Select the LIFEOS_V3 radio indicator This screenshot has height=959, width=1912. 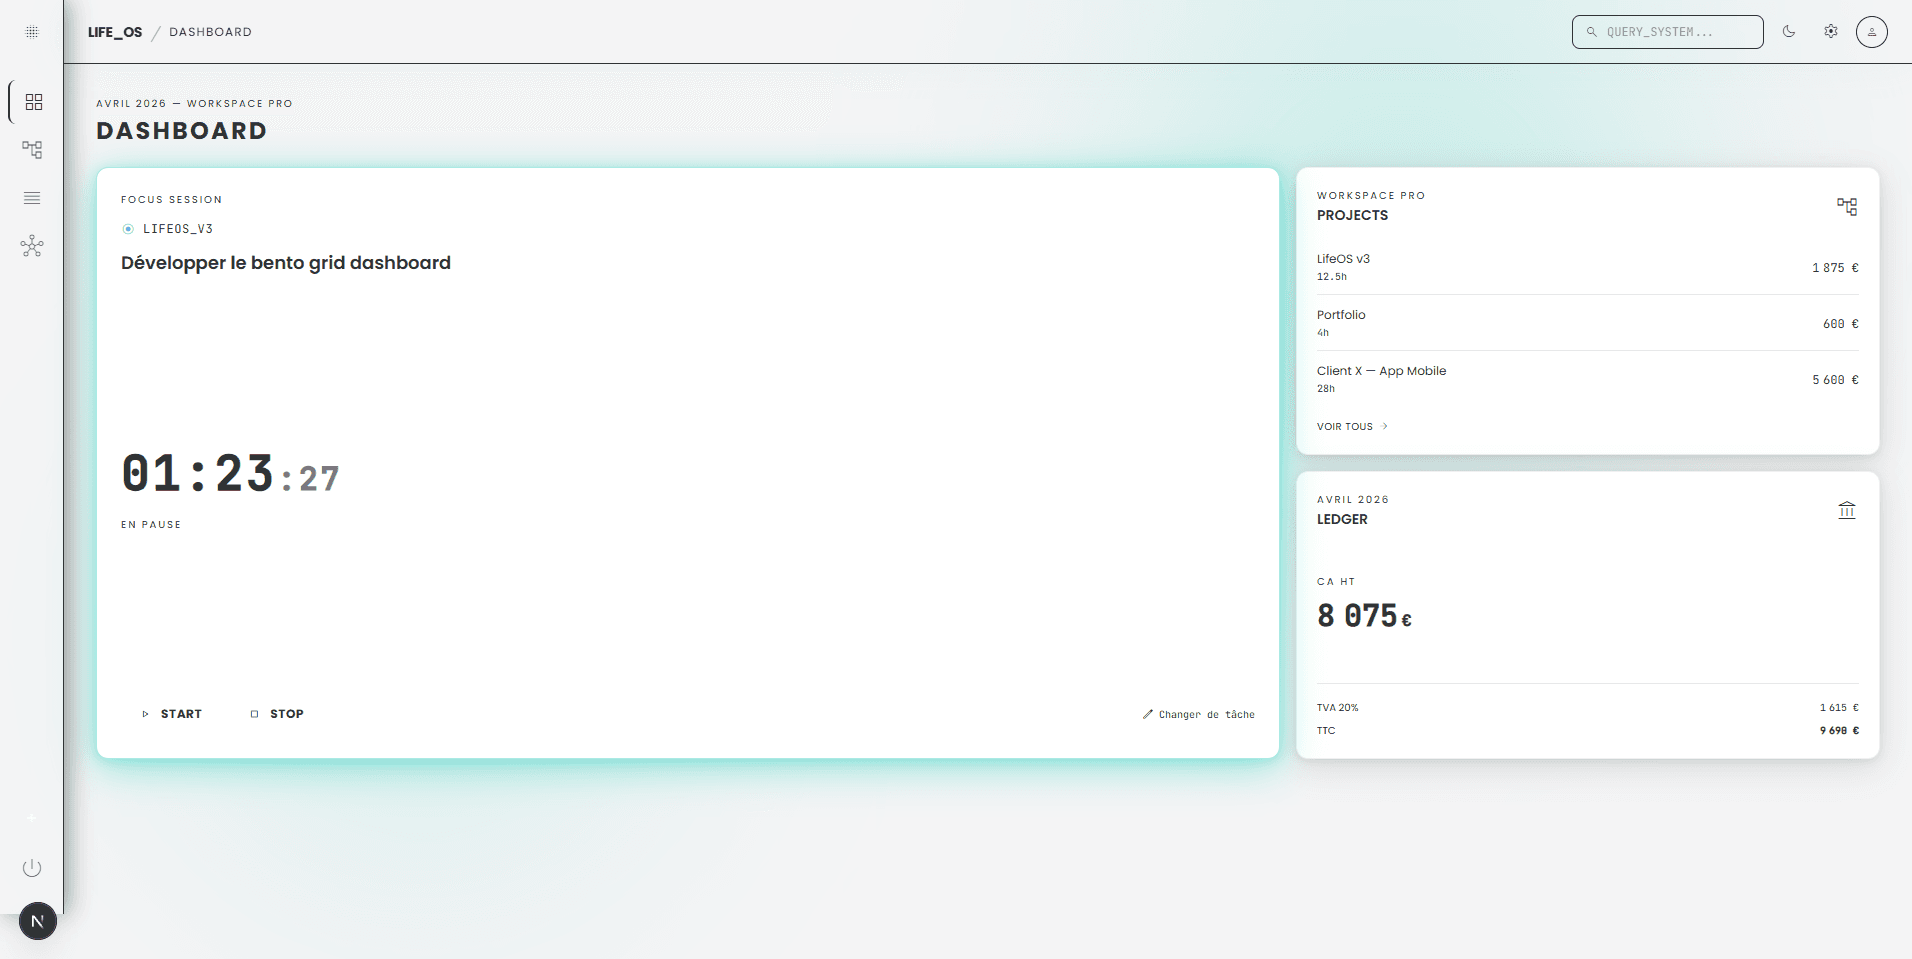click(x=128, y=229)
